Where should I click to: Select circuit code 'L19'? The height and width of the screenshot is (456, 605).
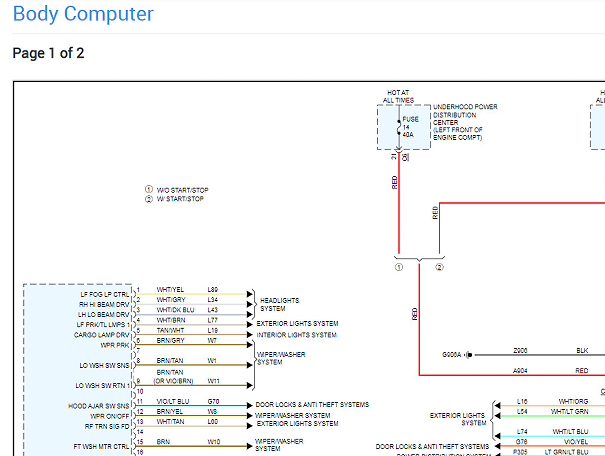pos(213,330)
